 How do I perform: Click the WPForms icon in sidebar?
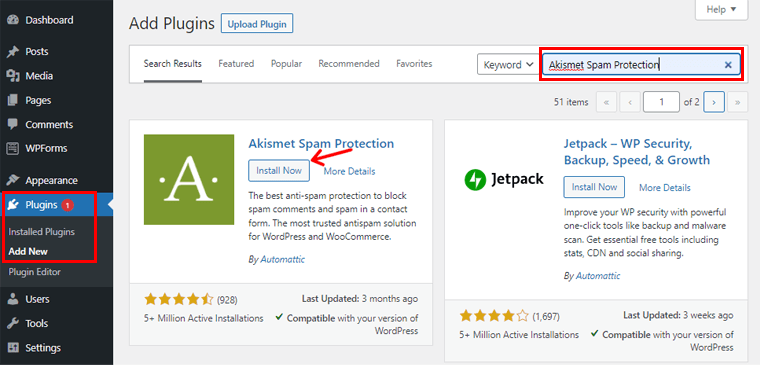click(x=13, y=148)
